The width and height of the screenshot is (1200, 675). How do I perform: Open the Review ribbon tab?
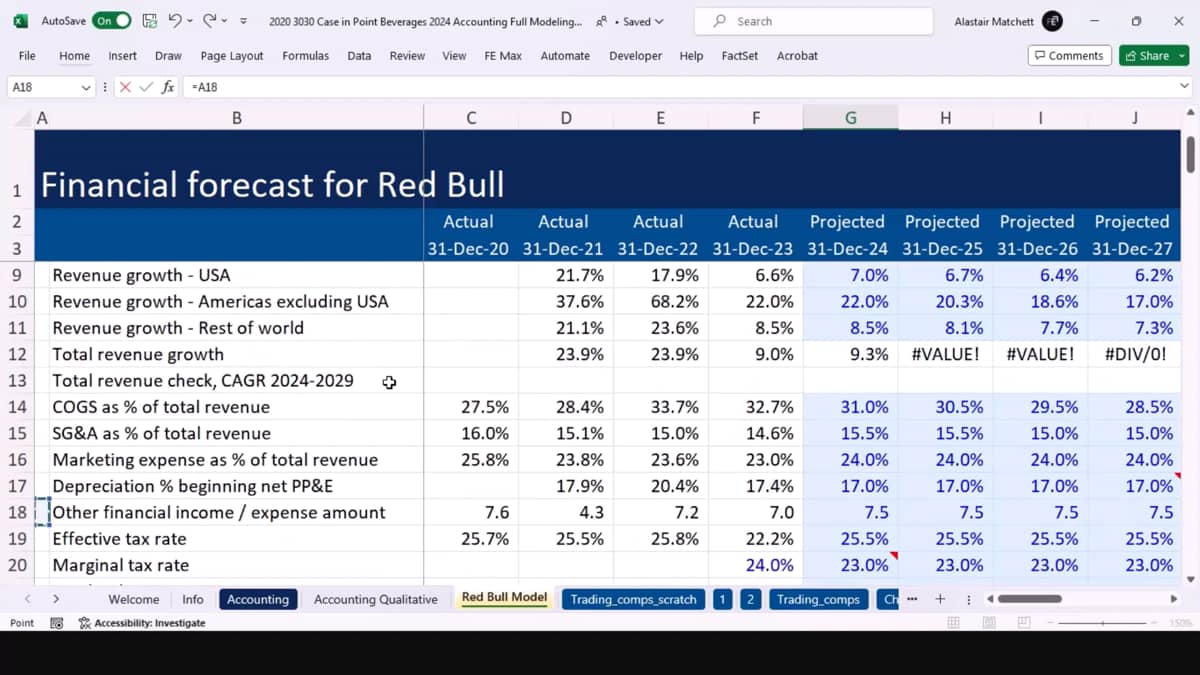click(407, 56)
